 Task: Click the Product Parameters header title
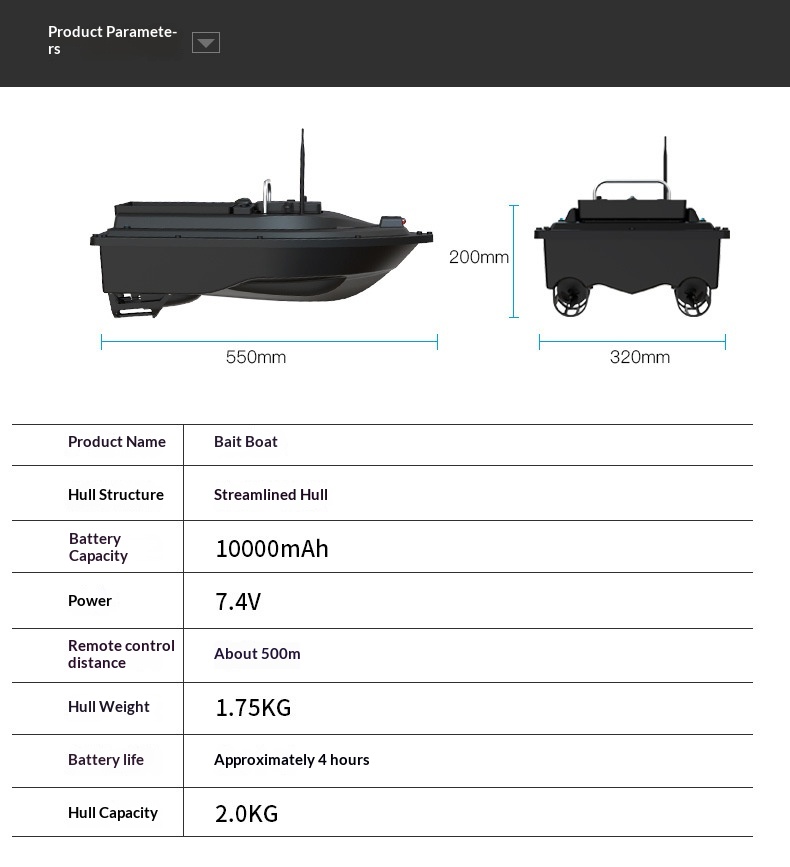(112, 40)
